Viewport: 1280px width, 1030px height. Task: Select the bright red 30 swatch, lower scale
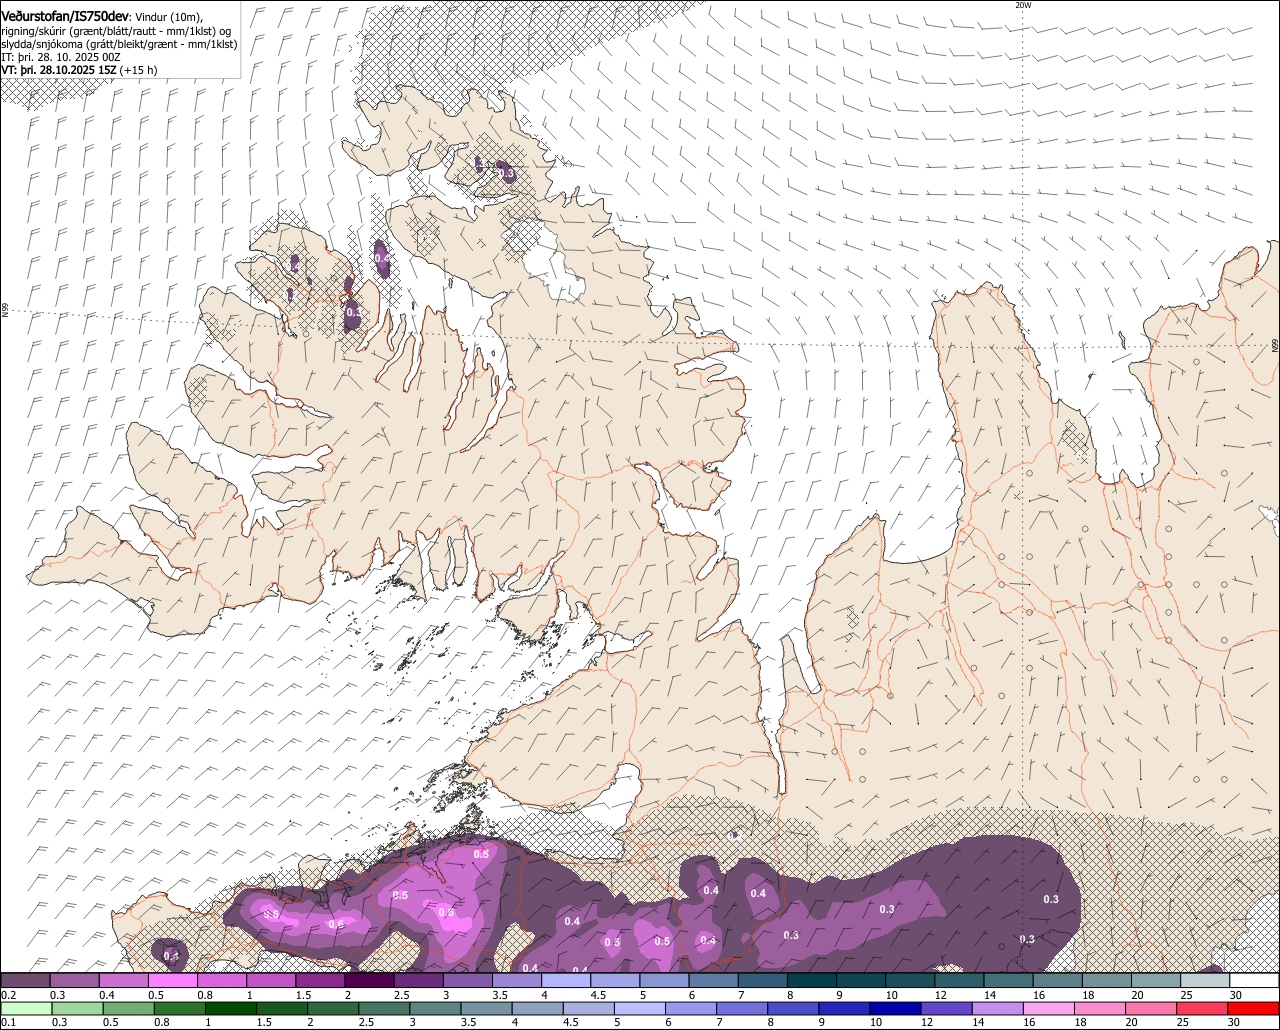tap(1254, 1009)
